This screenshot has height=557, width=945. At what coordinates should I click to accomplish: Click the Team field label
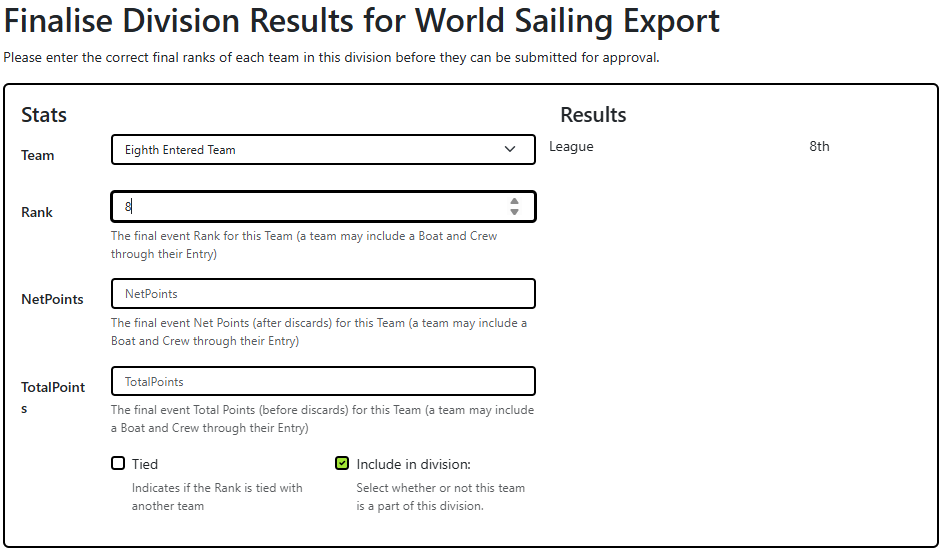pyautogui.click(x=38, y=156)
